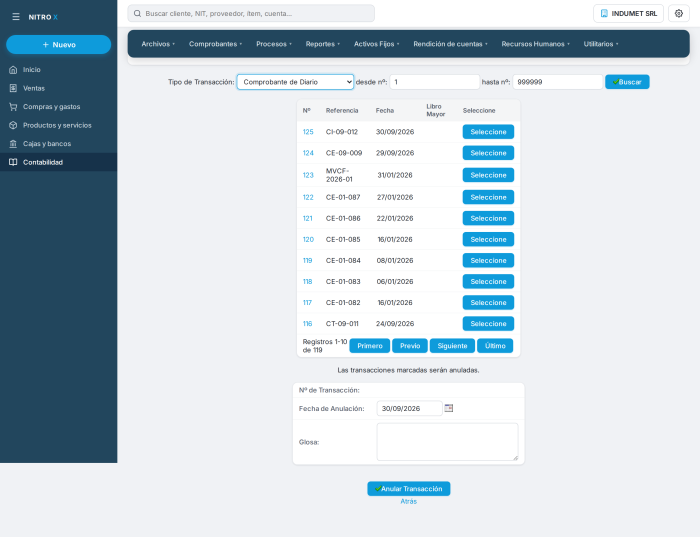Click the INDUMET SRL company icon
The image size is (700, 537).
604,13
